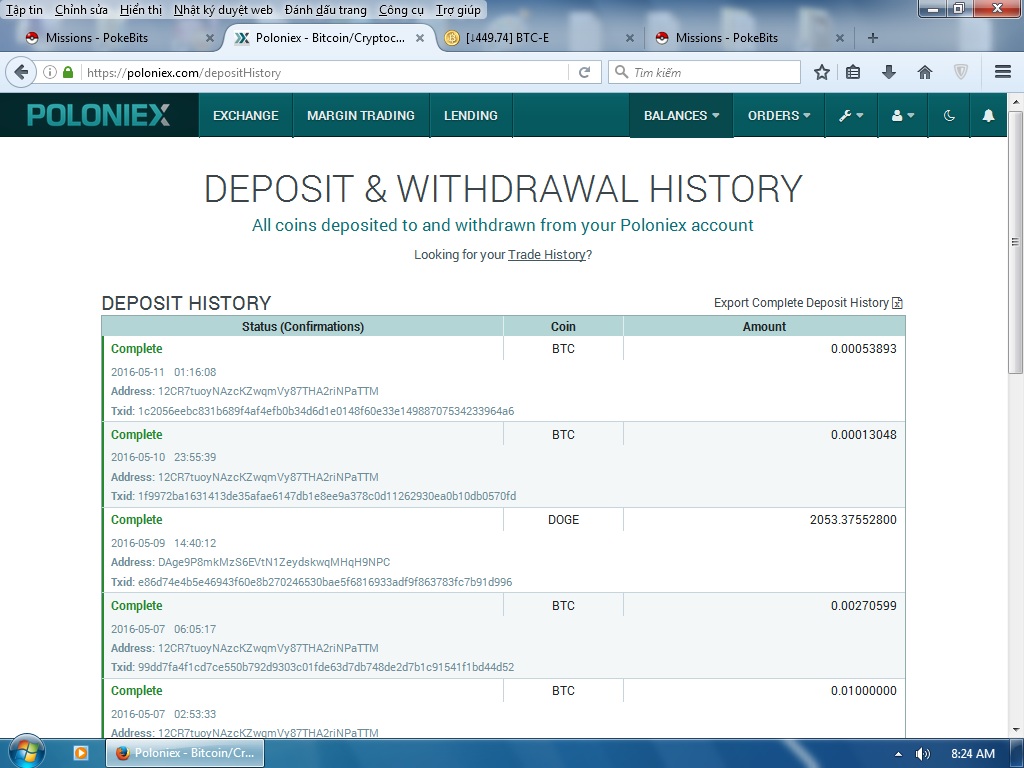Select Poloniex Firefox taskbar button
Viewport: 1024px width, 768px height.
[185, 753]
